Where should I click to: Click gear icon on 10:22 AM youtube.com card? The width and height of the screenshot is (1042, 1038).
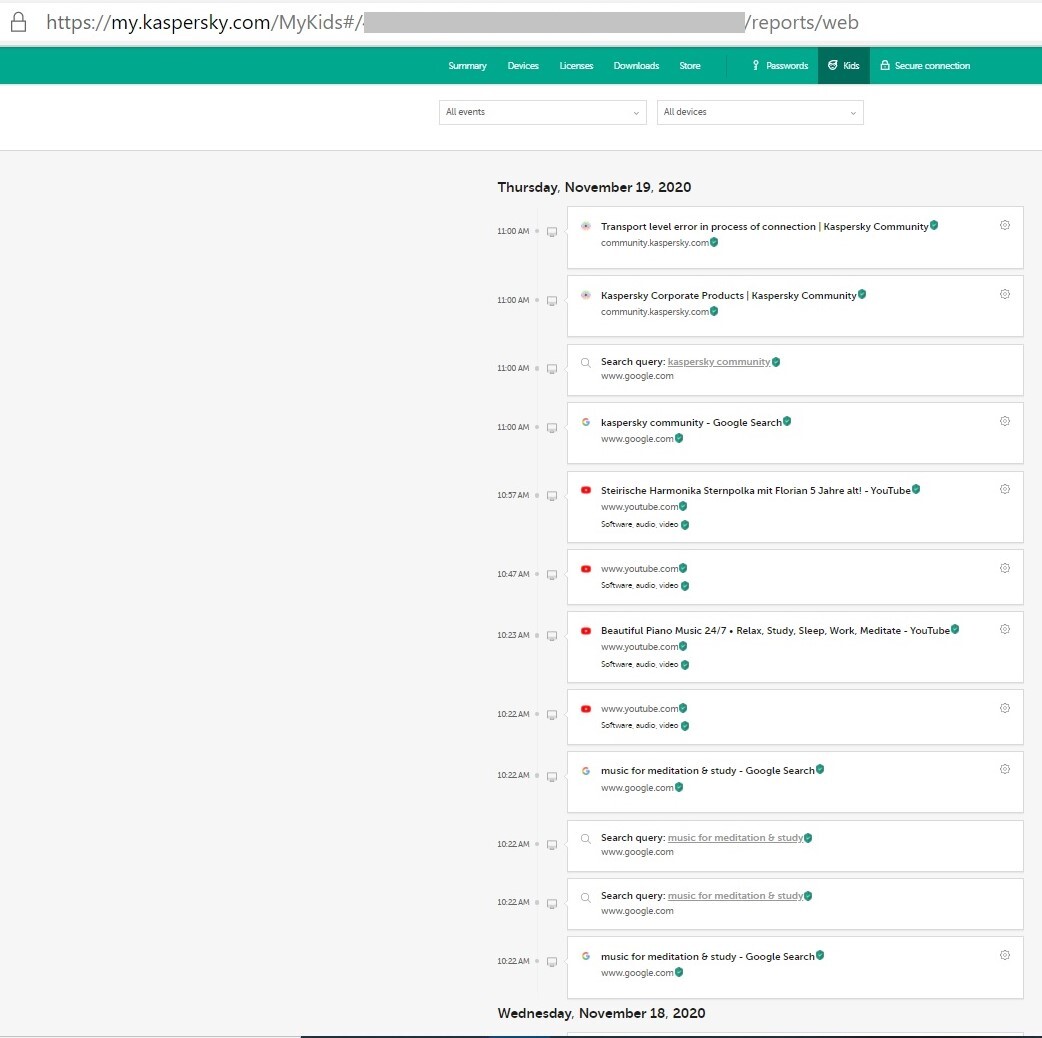click(1005, 708)
